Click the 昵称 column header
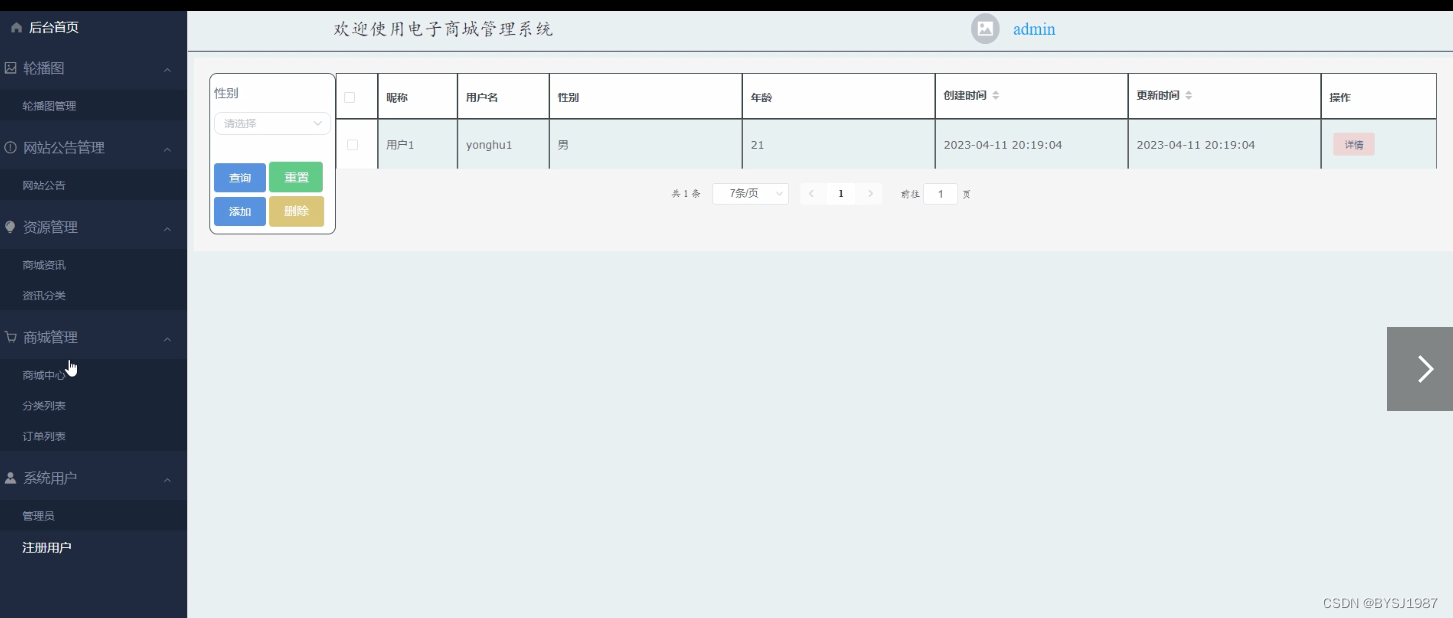This screenshot has width=1453, height=618. pyautogui.click(x=397, y=97)
